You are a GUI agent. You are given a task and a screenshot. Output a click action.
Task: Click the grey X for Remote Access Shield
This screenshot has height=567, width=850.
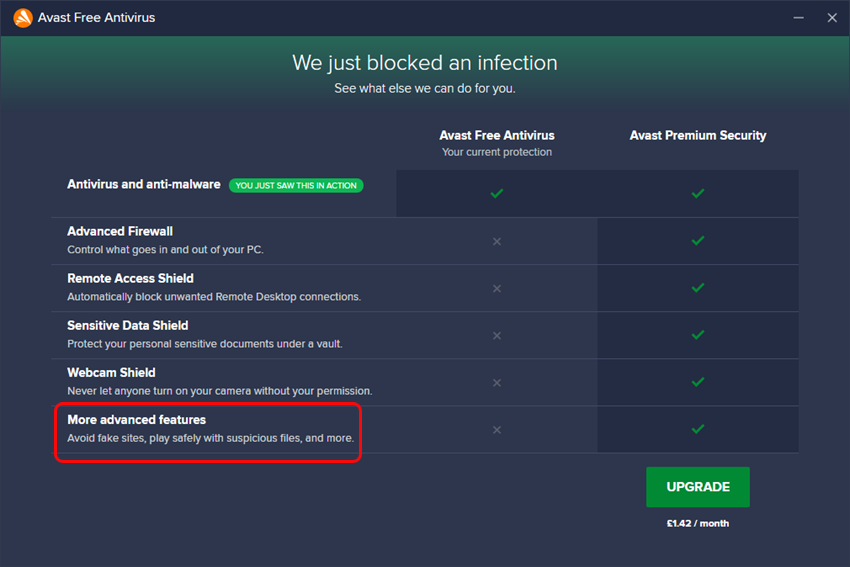click(x=497, y=288)
